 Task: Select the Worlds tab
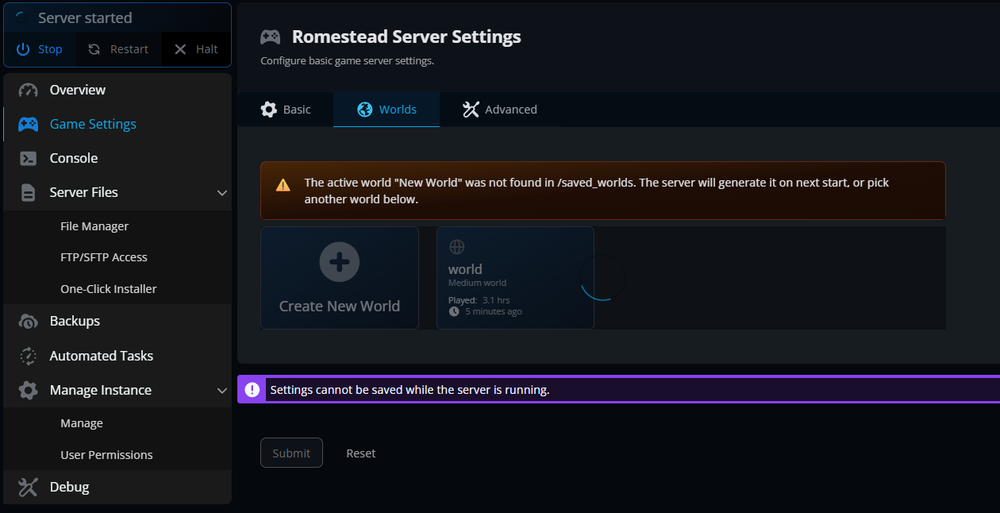coord(386,109)
